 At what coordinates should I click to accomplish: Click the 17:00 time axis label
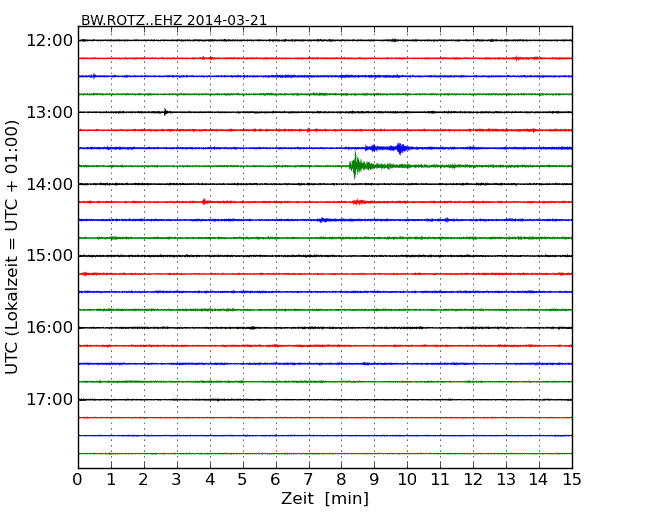pos(49,400)
